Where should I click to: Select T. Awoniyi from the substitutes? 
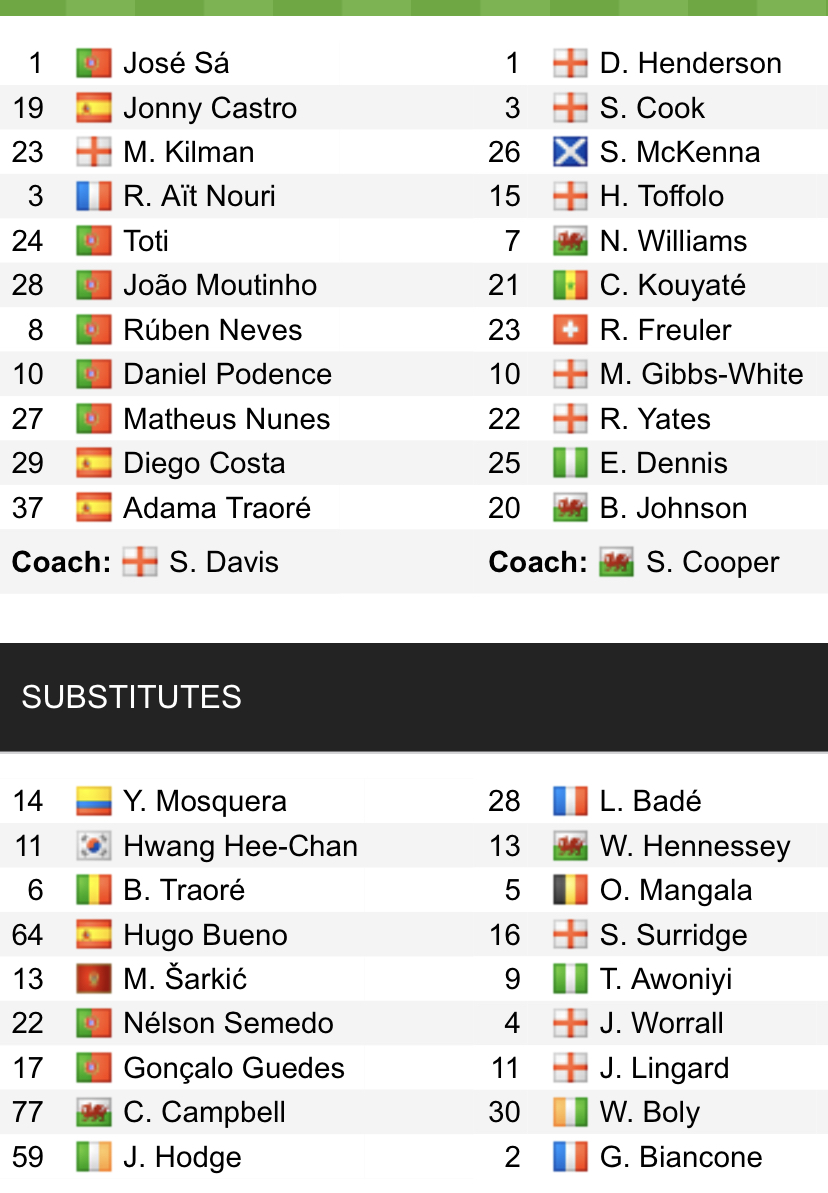point(666,979)
